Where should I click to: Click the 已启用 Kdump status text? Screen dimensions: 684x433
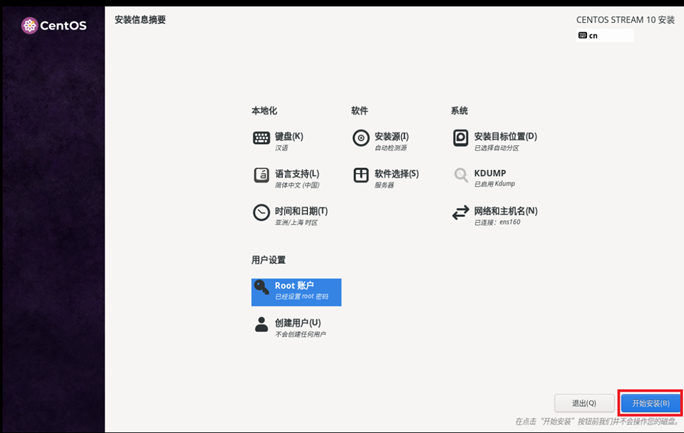(495, 184)
